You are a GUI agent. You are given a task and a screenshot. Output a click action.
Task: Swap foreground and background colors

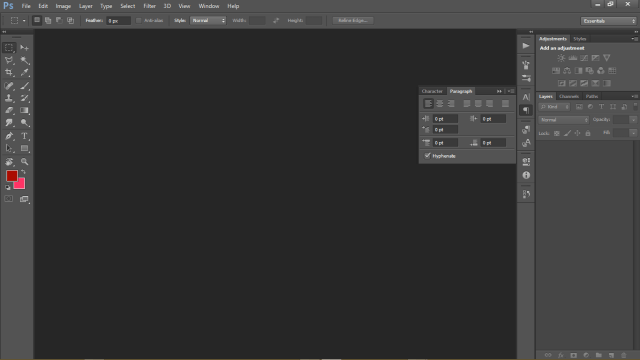[23, 172]
